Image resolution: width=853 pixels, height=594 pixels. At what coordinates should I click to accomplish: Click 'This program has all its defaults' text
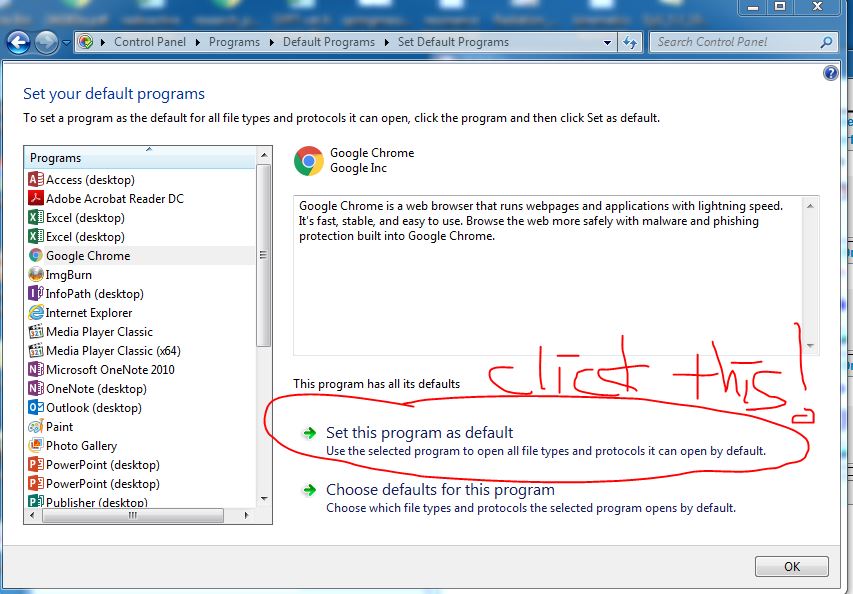[x=376, y=383]
